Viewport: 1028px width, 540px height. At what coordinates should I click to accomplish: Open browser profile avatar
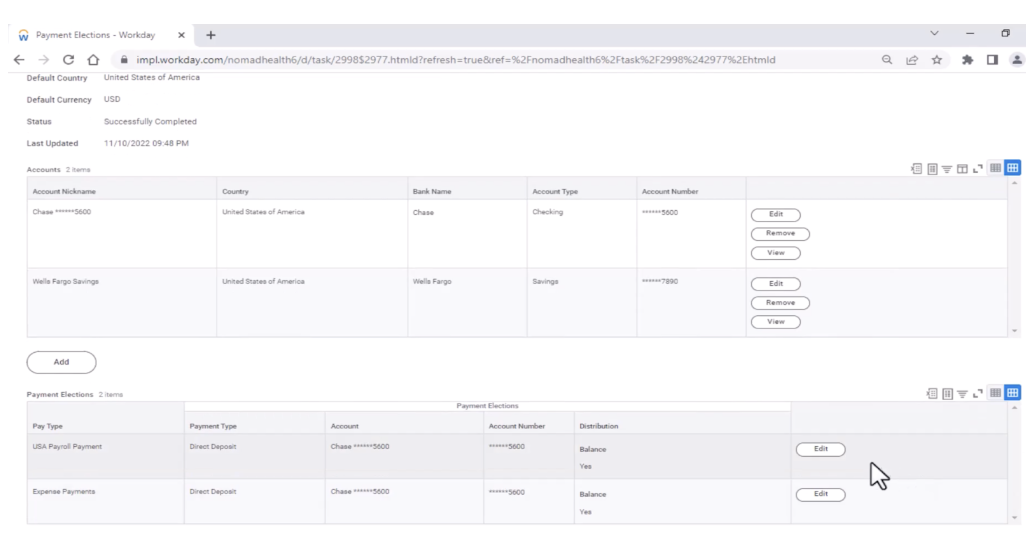1017,60
